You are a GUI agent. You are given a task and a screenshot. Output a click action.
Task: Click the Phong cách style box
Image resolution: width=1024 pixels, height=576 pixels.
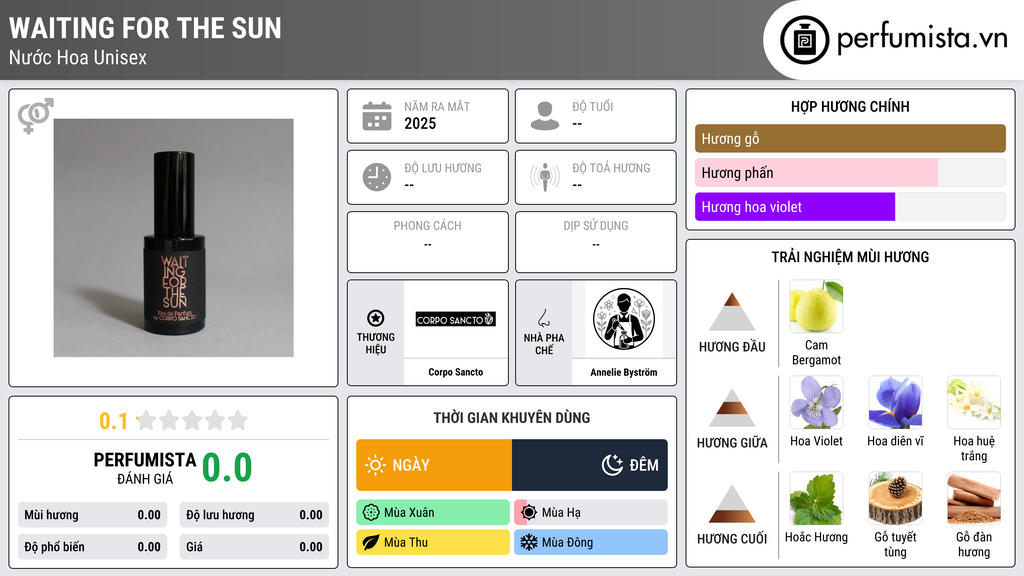click(428, 242)
